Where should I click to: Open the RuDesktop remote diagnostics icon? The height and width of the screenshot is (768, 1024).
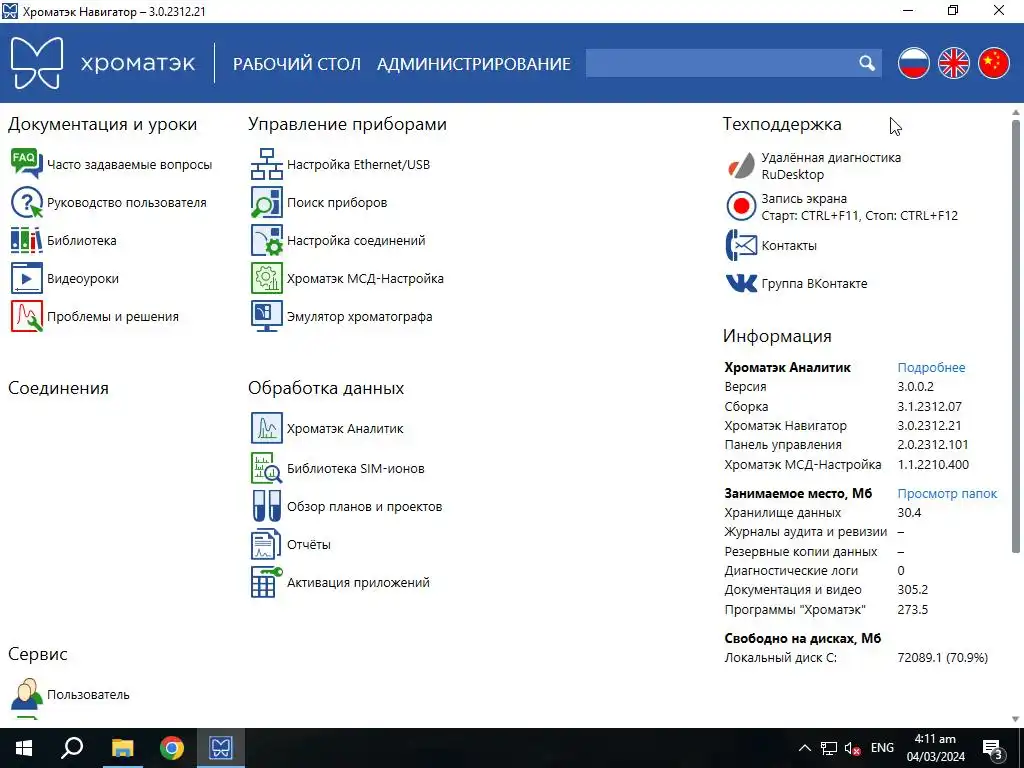[x=741, y=166]
